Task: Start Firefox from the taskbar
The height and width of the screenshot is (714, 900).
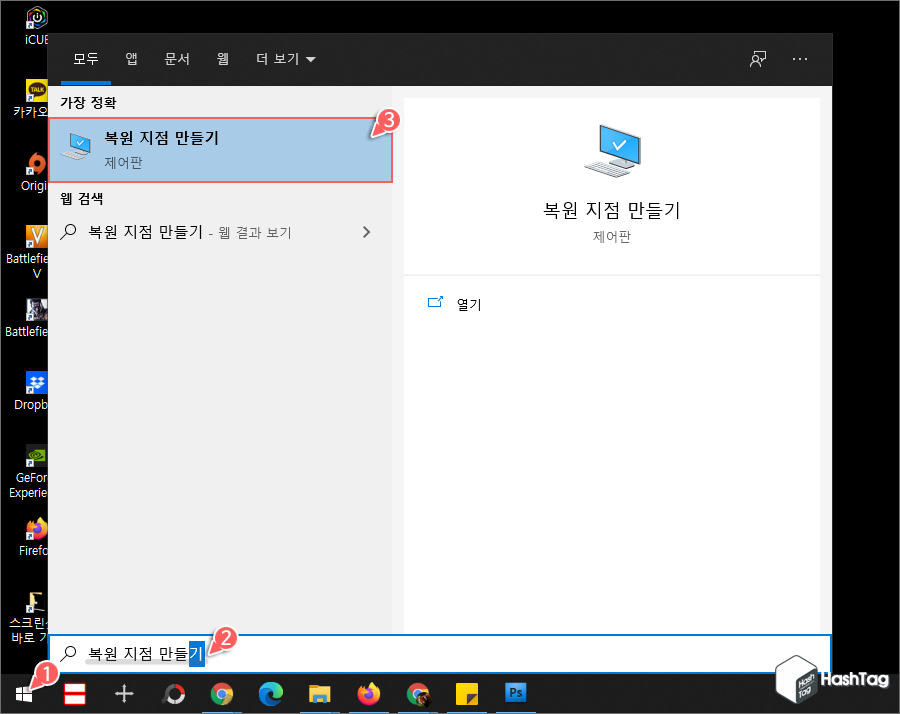Action: pos(368,692)
